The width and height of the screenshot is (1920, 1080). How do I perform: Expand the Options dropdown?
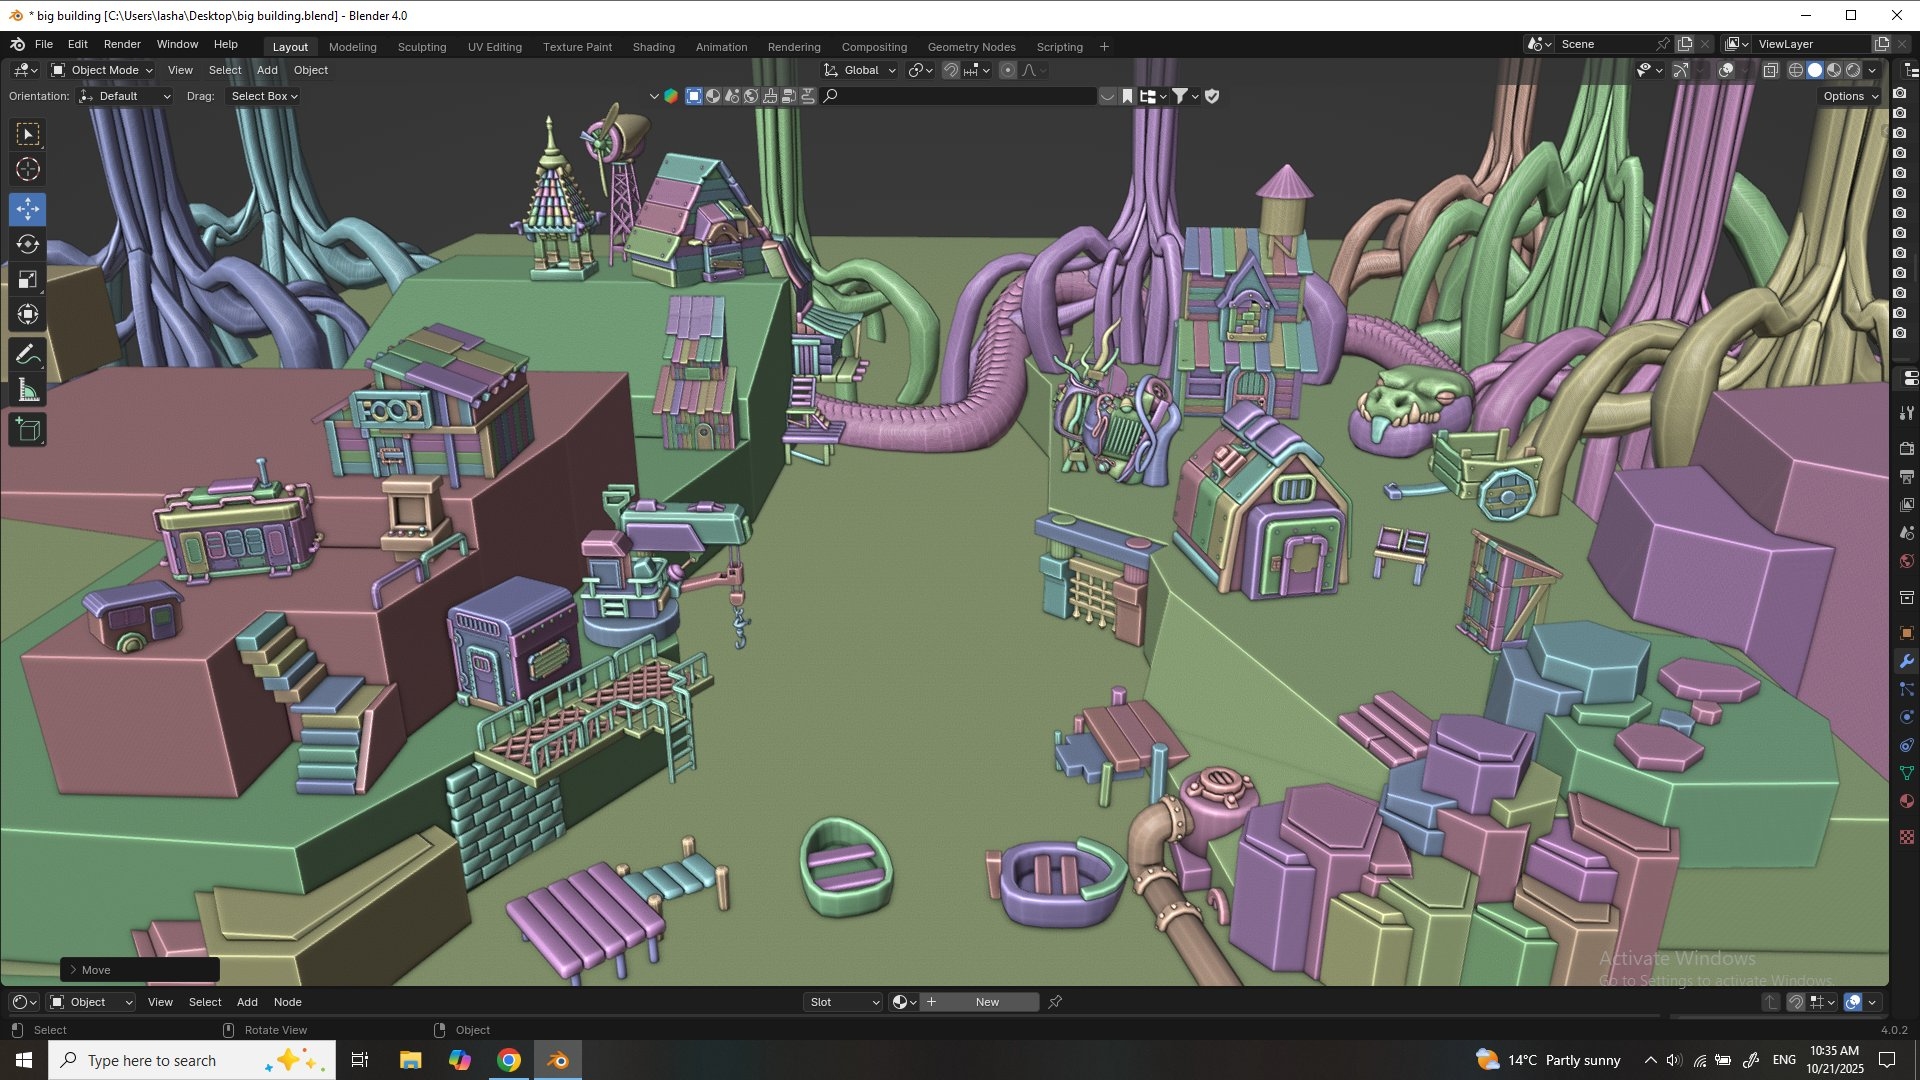[x=1850, y=96]
